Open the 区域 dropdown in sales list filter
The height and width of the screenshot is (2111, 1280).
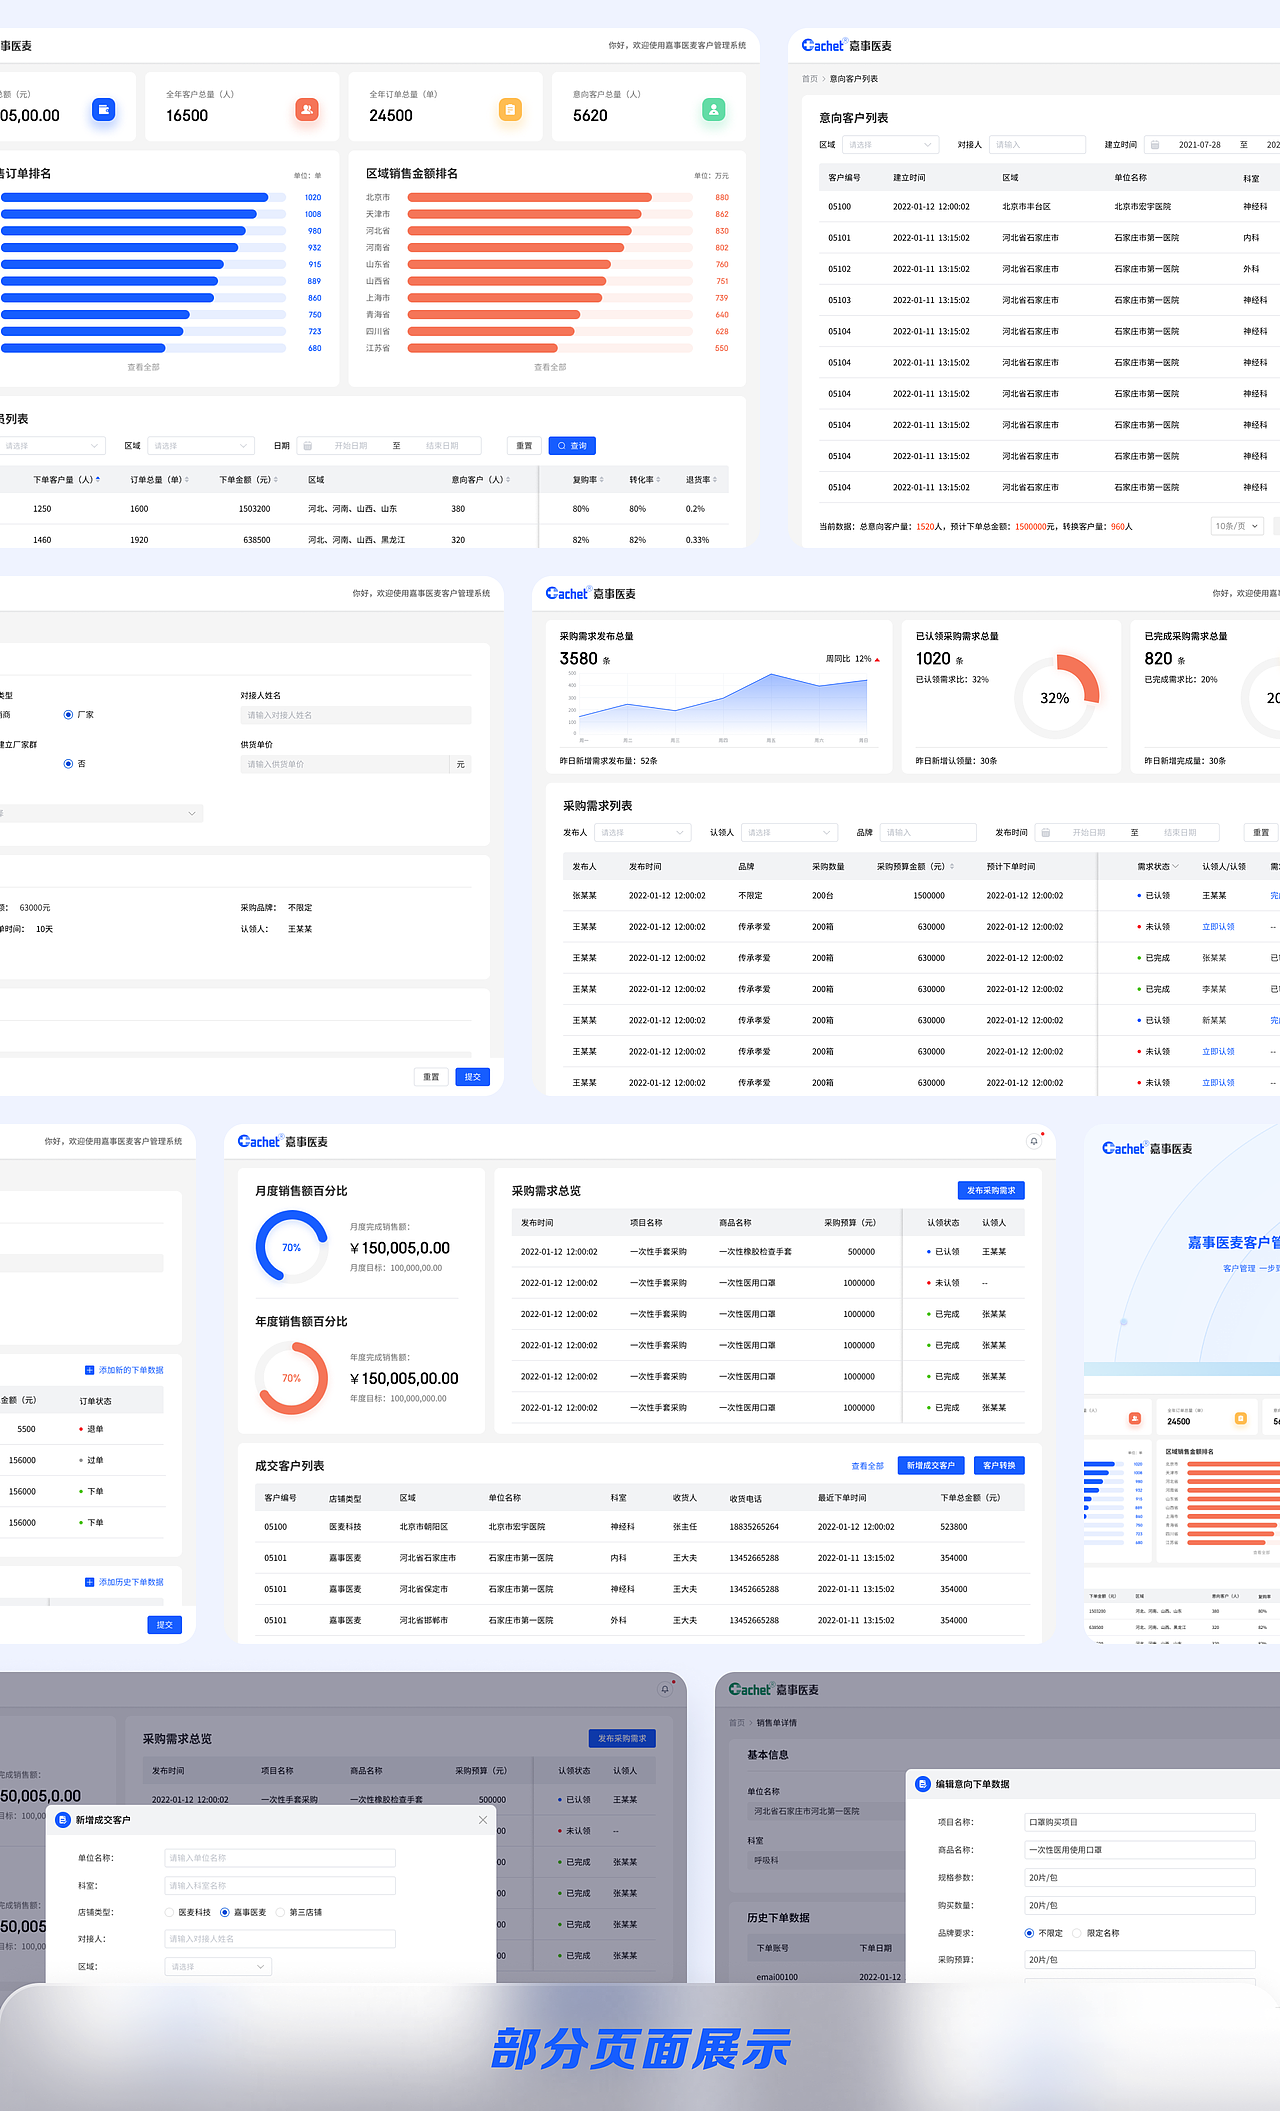coord(201,446)
